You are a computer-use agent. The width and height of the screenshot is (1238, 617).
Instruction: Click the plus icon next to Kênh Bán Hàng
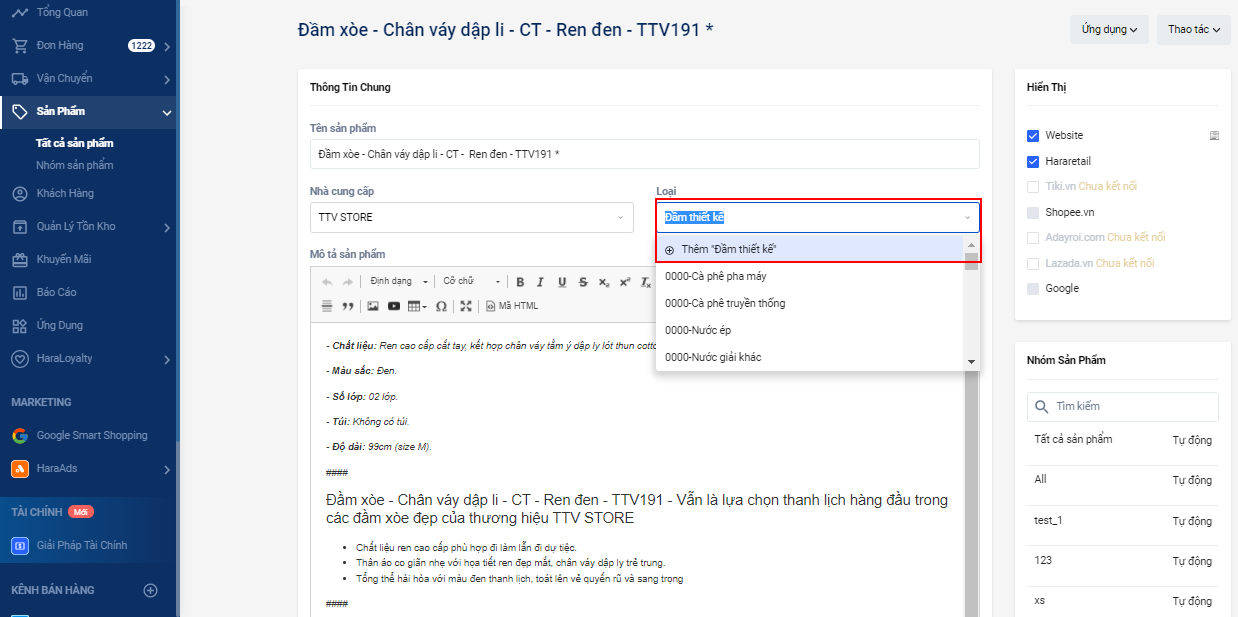coord(151,590)
